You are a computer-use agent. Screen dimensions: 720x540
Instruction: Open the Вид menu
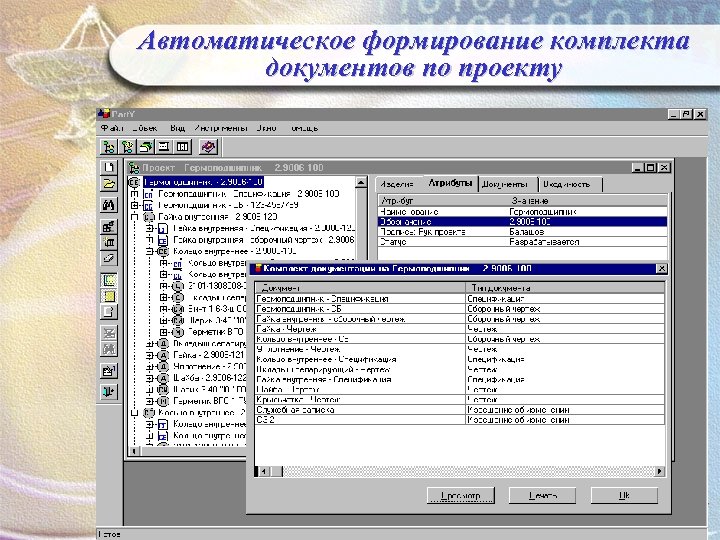pyautogui.click(x=177, y=128)
